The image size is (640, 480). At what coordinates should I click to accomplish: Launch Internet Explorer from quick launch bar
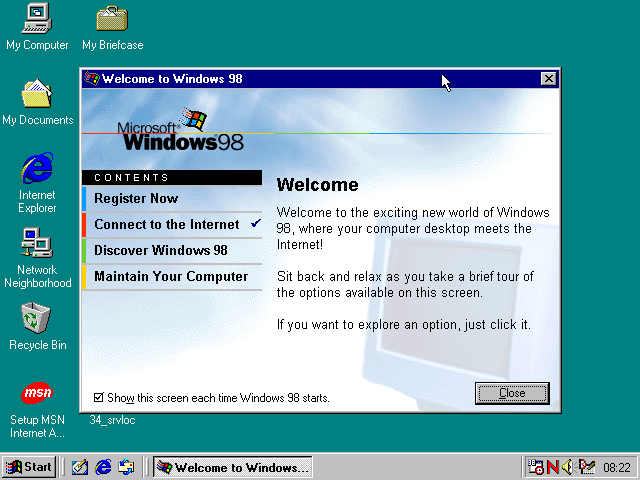click(103, 467)
